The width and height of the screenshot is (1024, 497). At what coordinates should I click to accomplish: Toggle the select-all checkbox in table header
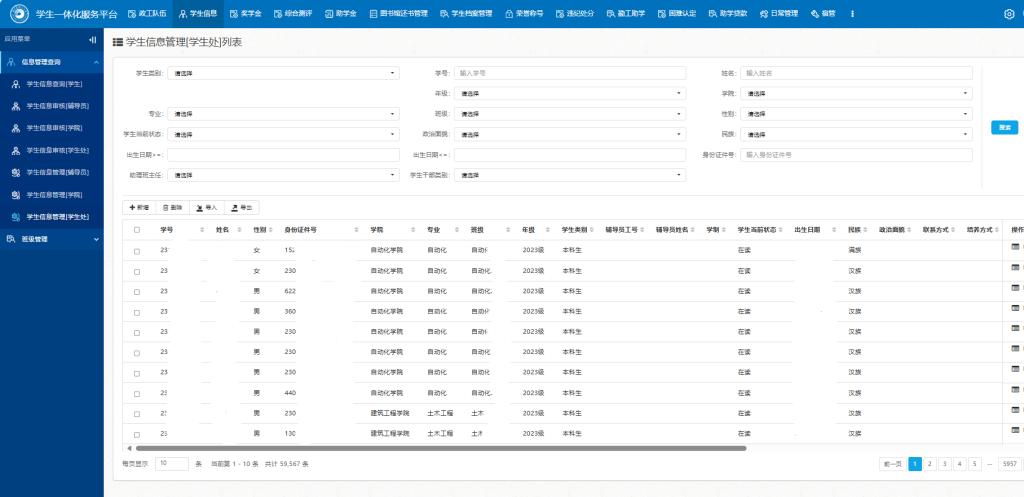point(137,229)
